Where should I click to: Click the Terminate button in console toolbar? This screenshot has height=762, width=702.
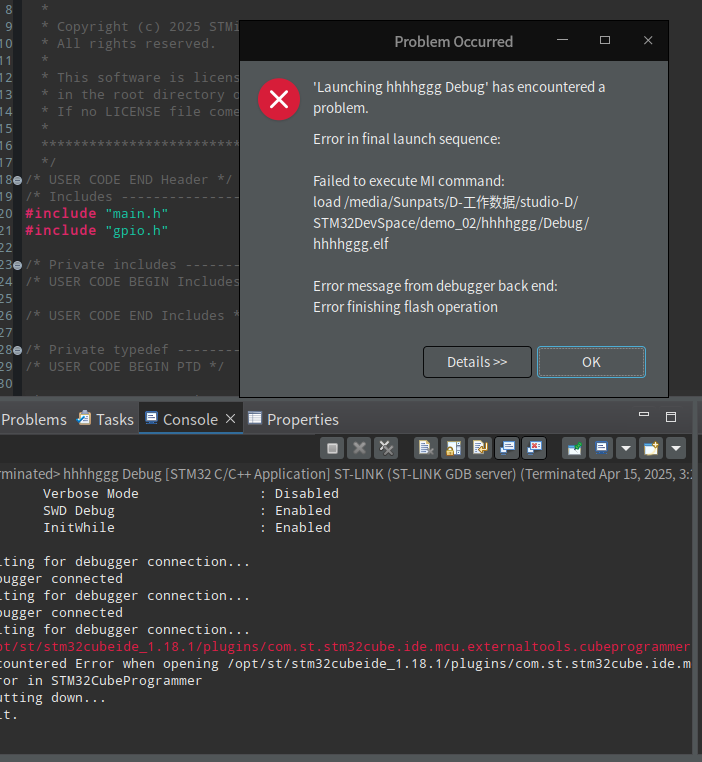point(332,448)
